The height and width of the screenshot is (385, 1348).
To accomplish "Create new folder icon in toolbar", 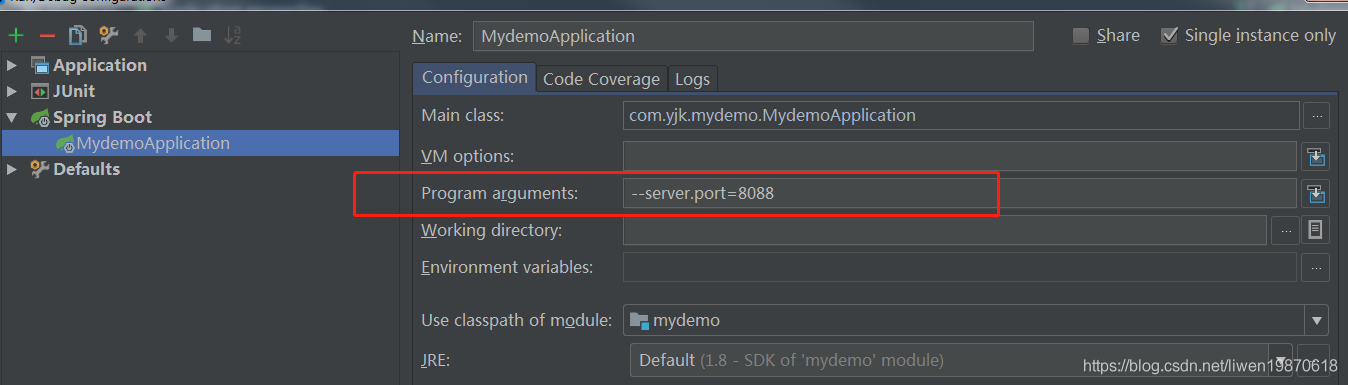I will coord(202,36).
